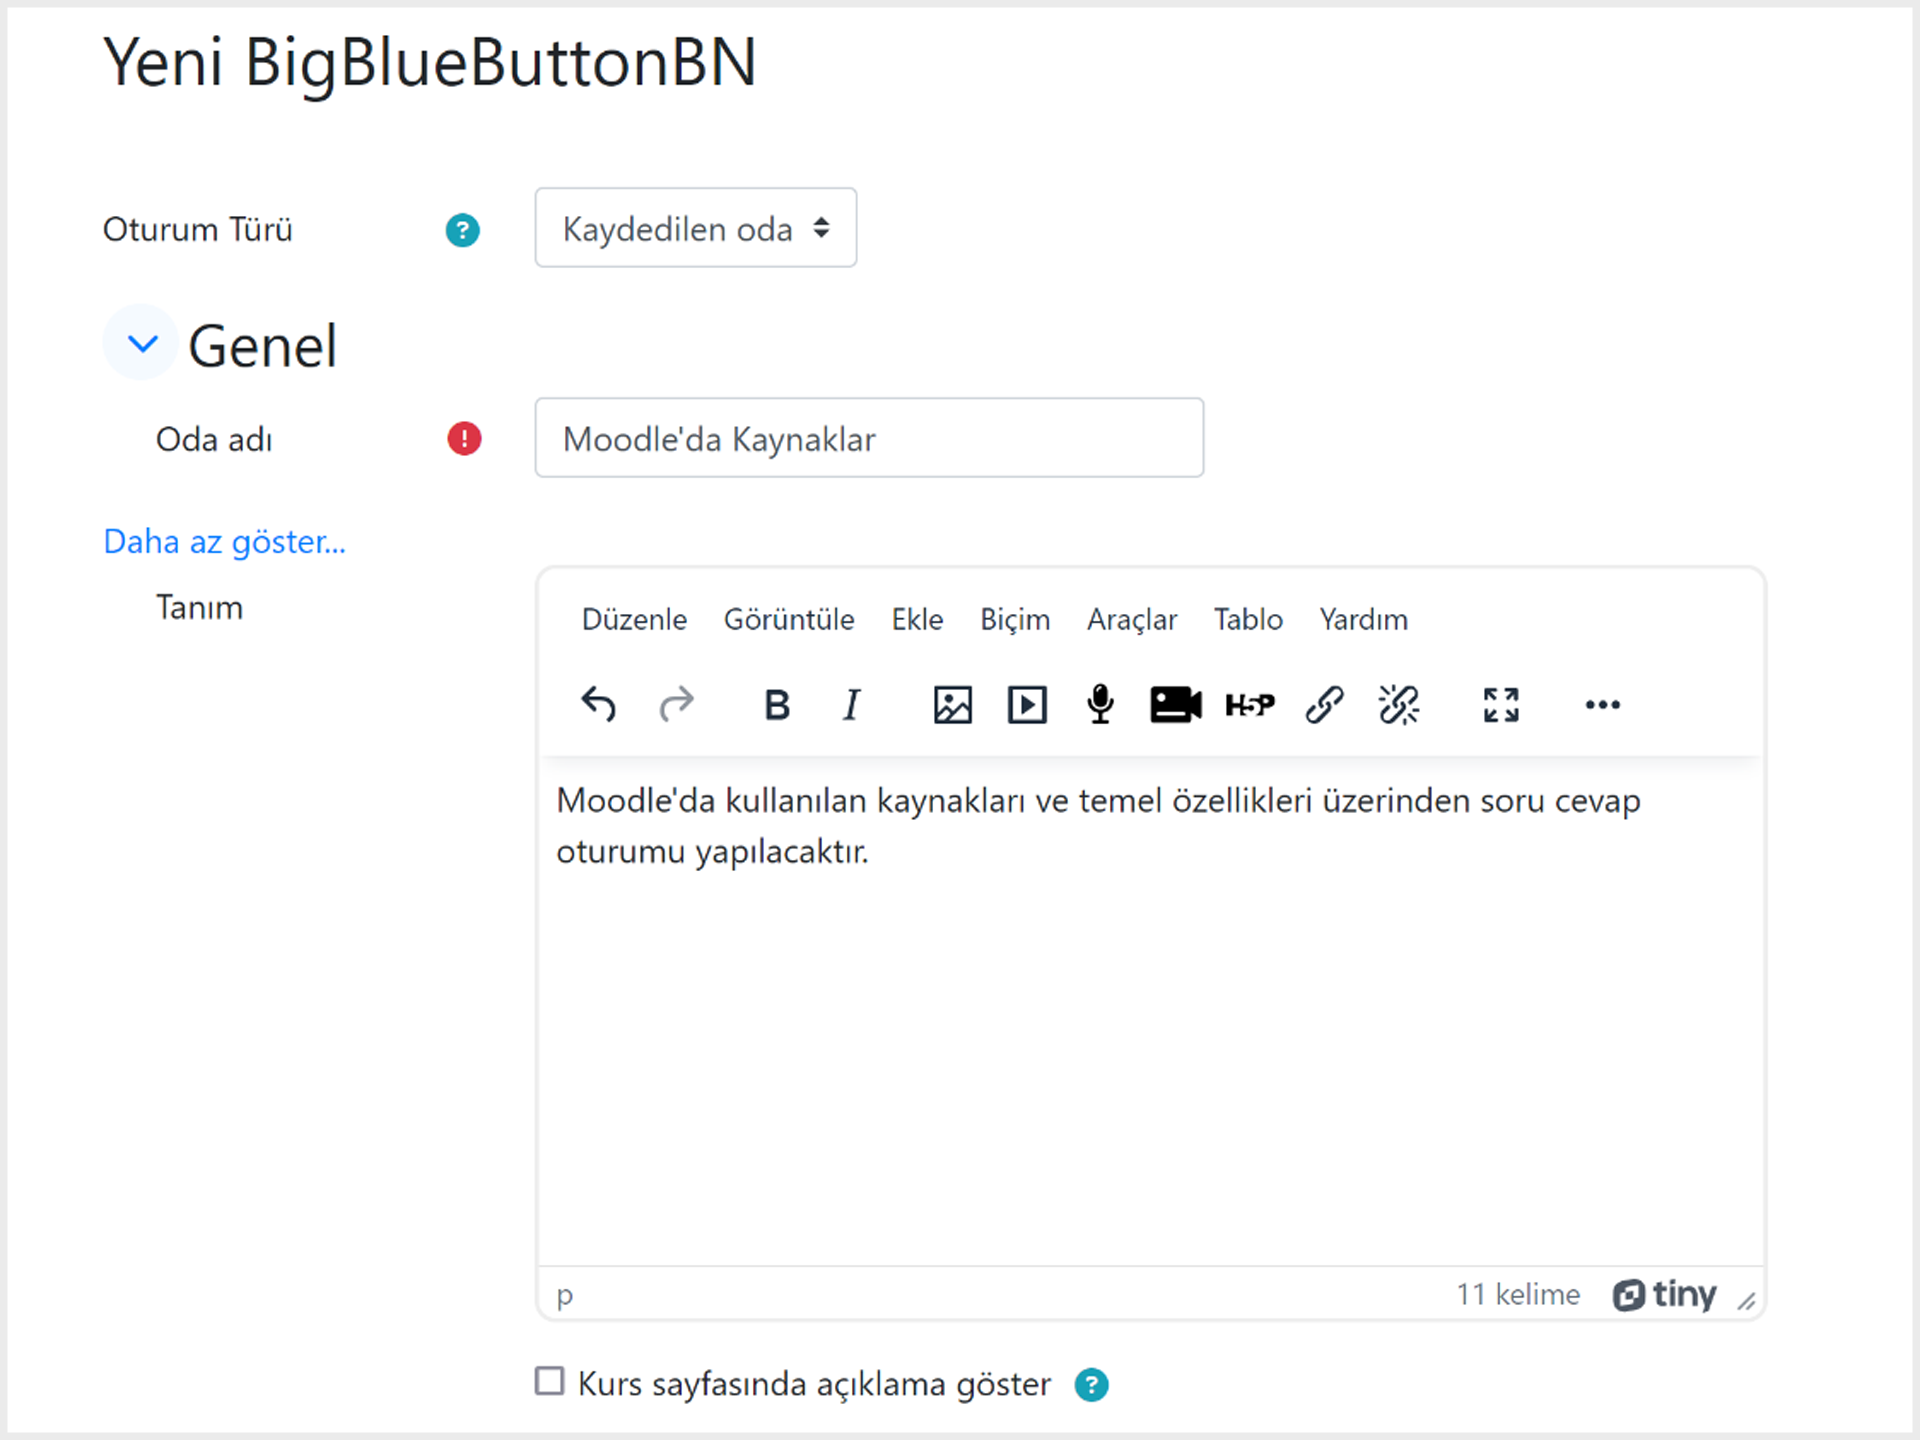Screen dimensions: 1920x1440
Task: Enter fullscreen editor mode
Action: point(1501,705)
